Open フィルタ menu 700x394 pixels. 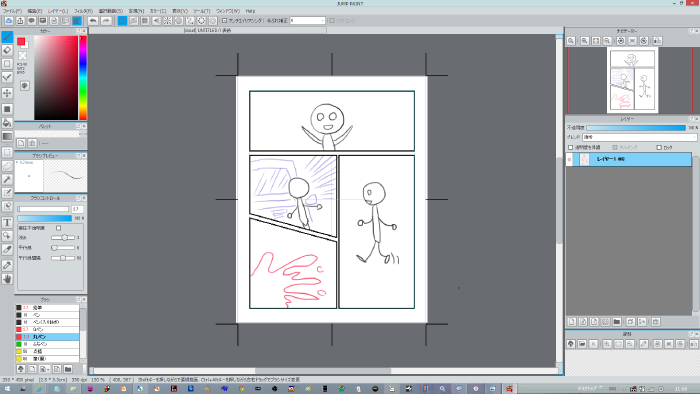[x=83, y=11]
